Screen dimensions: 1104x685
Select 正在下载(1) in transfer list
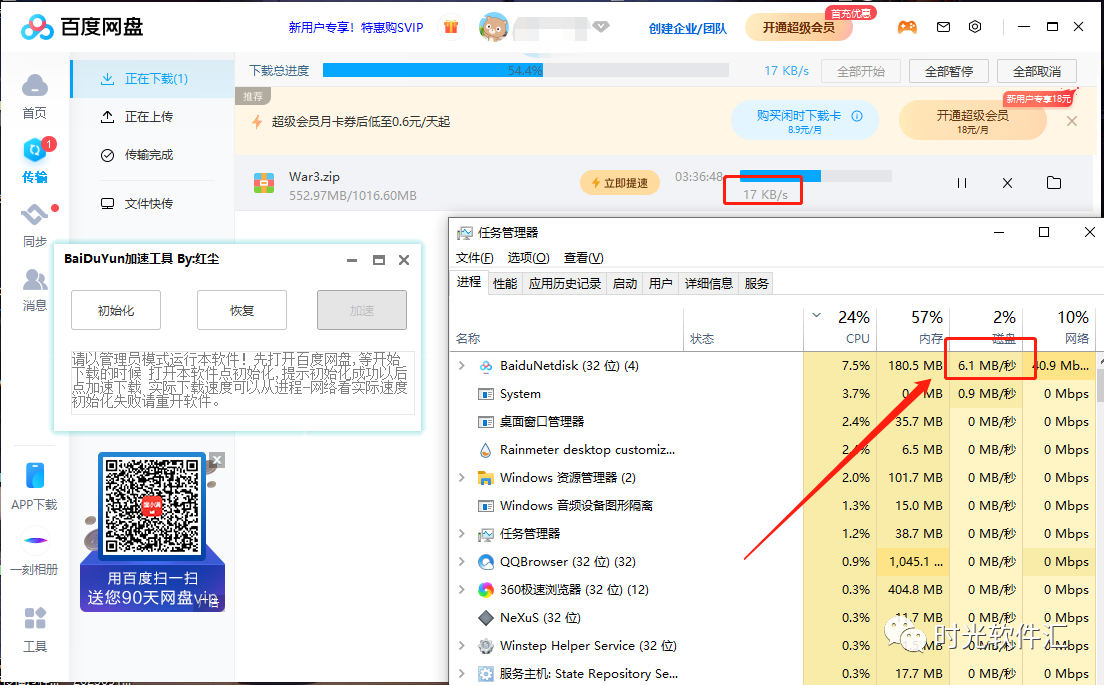[x=153, y=79]
